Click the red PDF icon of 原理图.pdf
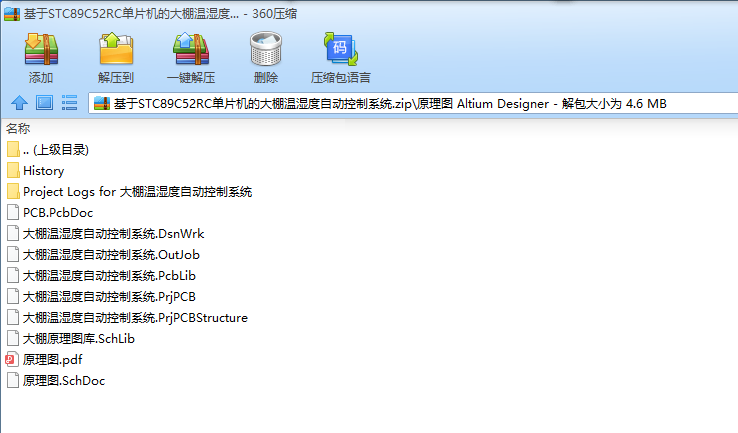This screenshot has height=433, width=738. [12, 360]
